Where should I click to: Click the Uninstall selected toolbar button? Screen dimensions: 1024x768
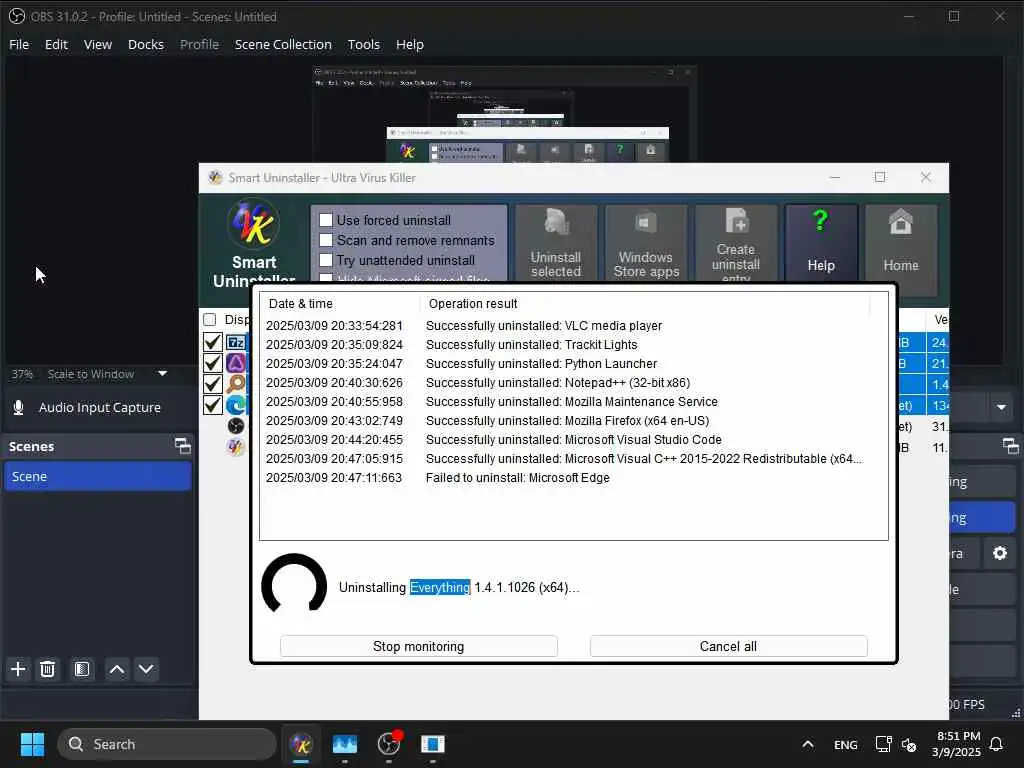click(x=556, y=244)
